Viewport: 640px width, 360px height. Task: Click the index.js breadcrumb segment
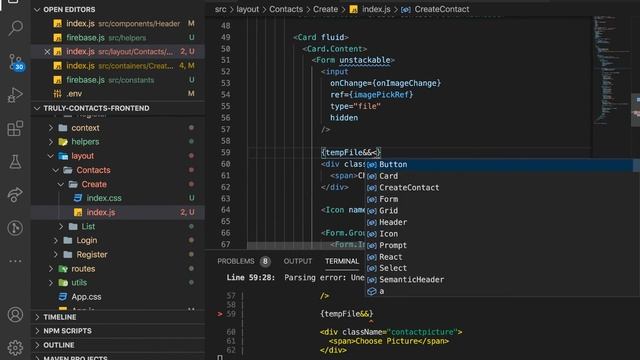tap(370, 9)
